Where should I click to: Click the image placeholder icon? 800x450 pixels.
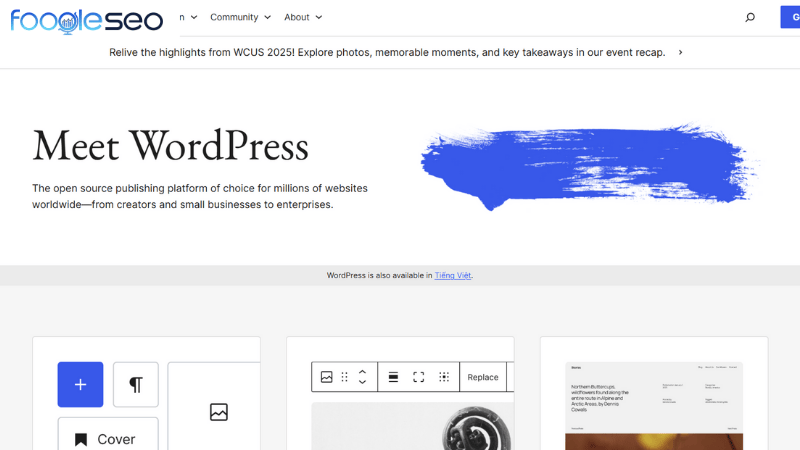219,412
